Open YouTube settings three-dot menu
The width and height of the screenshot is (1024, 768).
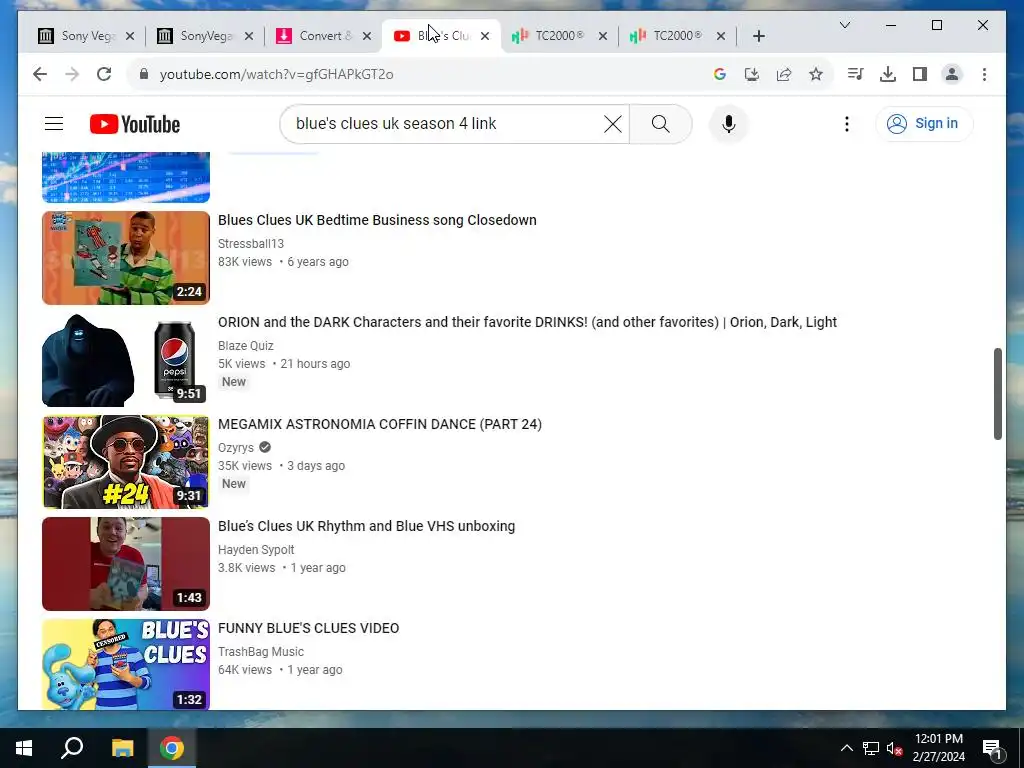point(846,124)
